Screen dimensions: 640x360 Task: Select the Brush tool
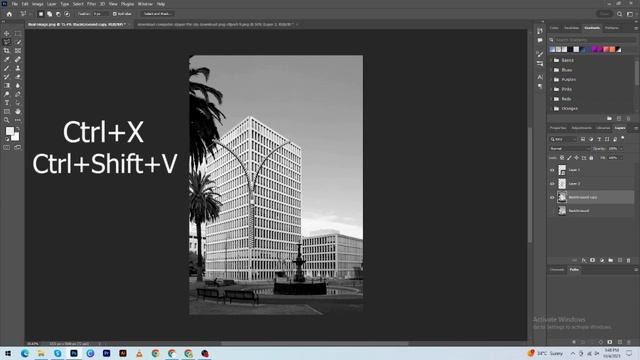click(x=7, y=68)
